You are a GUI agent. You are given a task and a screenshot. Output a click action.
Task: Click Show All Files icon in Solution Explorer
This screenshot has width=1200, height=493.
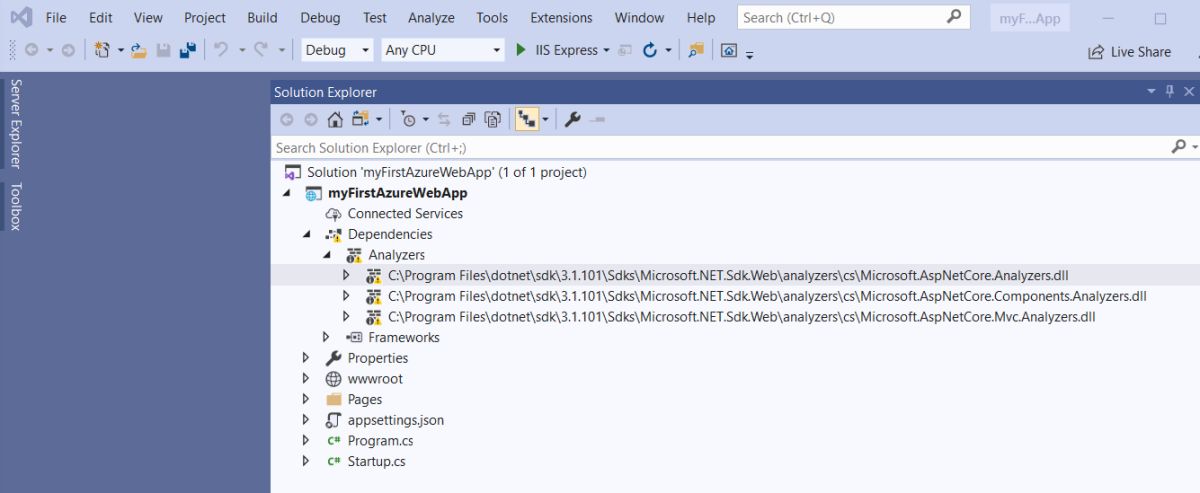(493, 119)
